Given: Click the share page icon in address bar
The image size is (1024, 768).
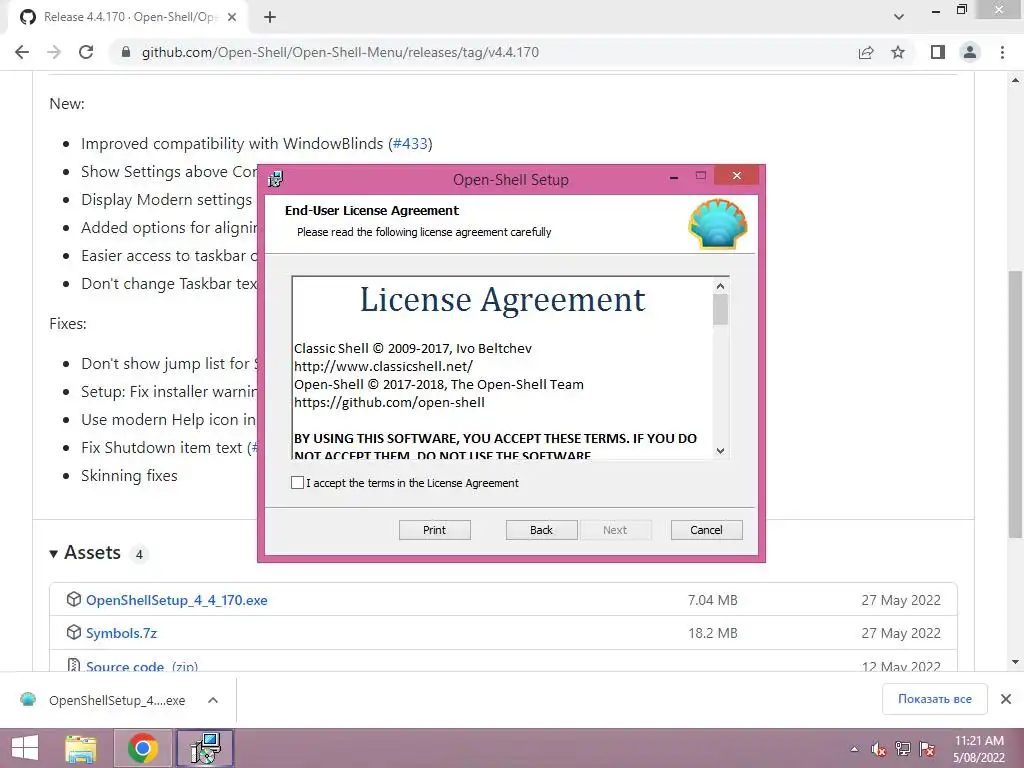Looking at the screenshot, I should click(866, 52).
